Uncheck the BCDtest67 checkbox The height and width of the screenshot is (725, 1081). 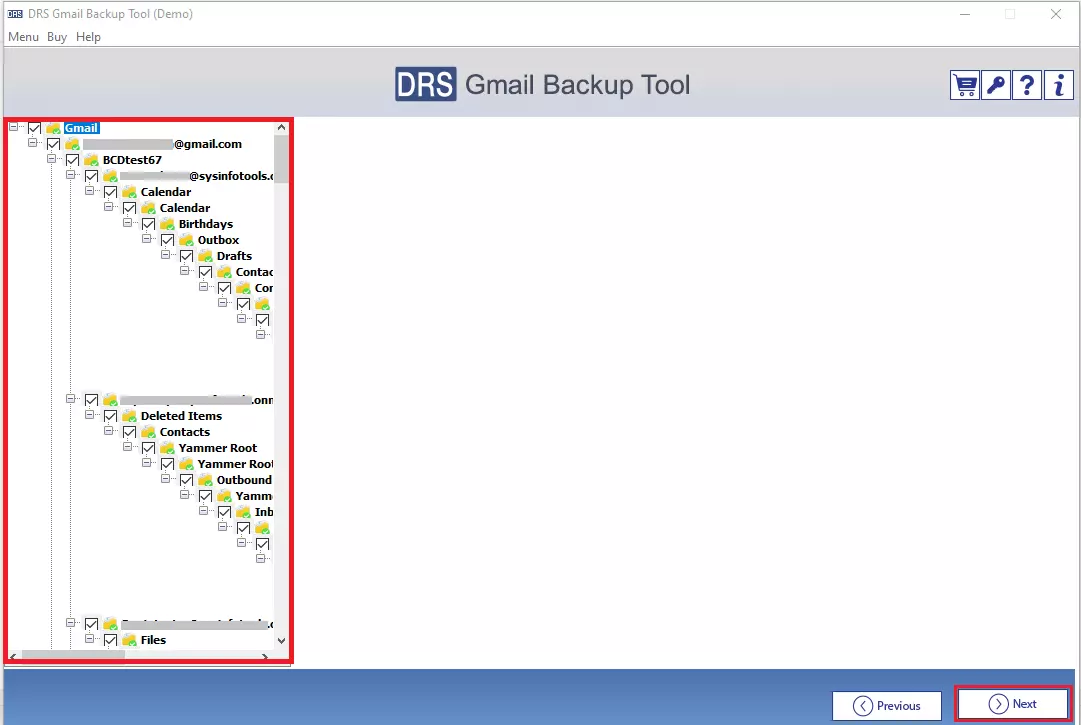[72, 160]
